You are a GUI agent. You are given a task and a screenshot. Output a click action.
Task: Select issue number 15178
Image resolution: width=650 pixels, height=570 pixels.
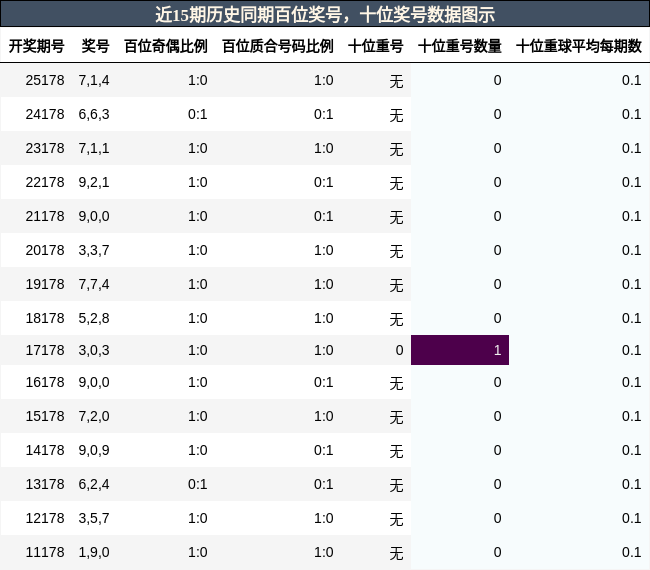click(x=45, y=416)
